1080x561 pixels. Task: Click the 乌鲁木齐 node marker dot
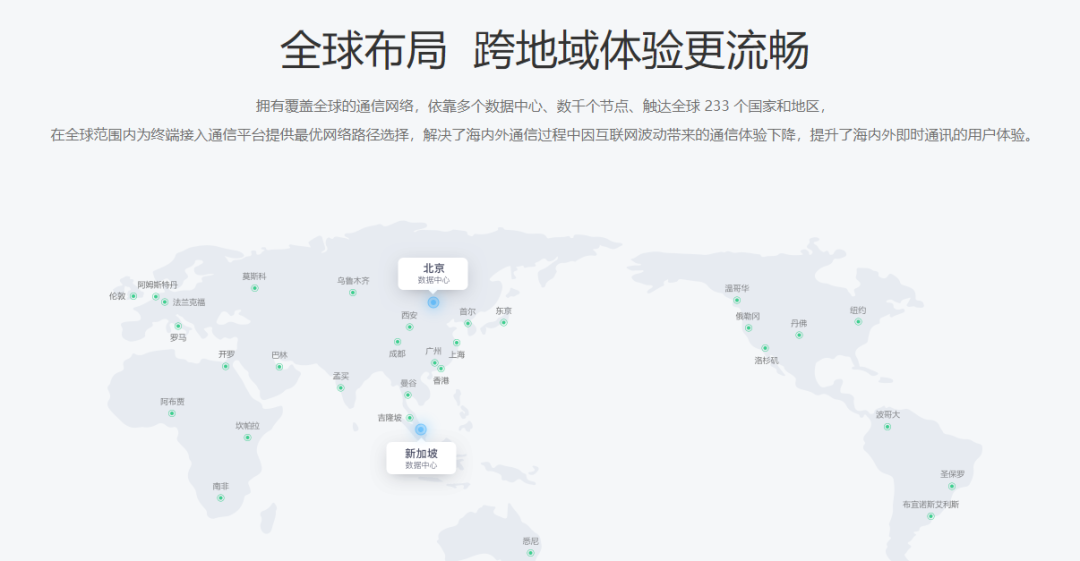(x=353, y=293)
